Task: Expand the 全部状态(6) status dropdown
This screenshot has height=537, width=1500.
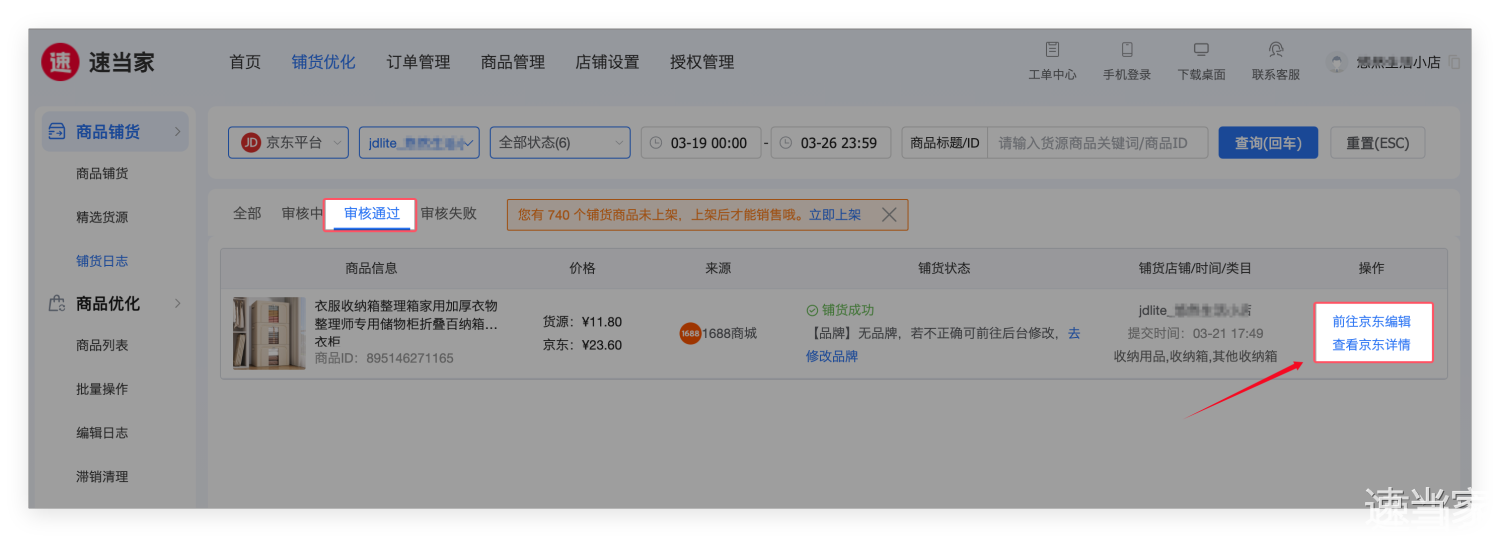Action: tap(559, 143)
